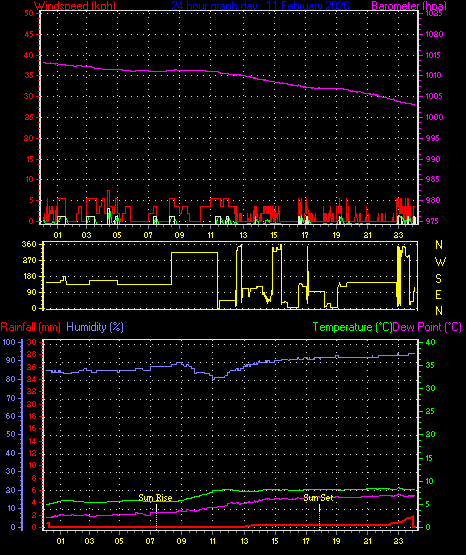
Task: Click the '270' wind direction axis label
Action: click(x=29, y=261)
